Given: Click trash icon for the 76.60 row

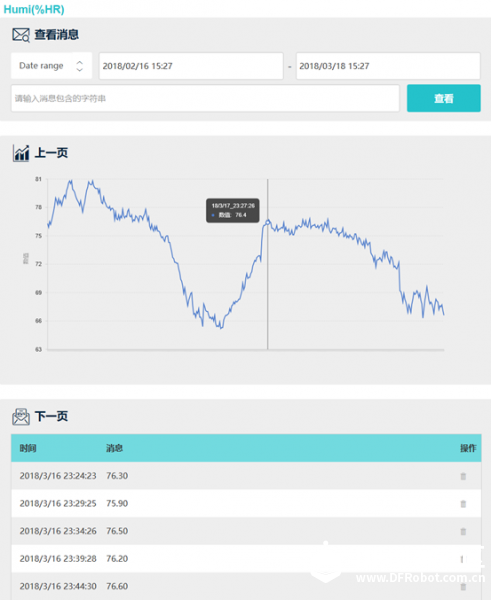Looking at the screenshot, I should [463, 586].
